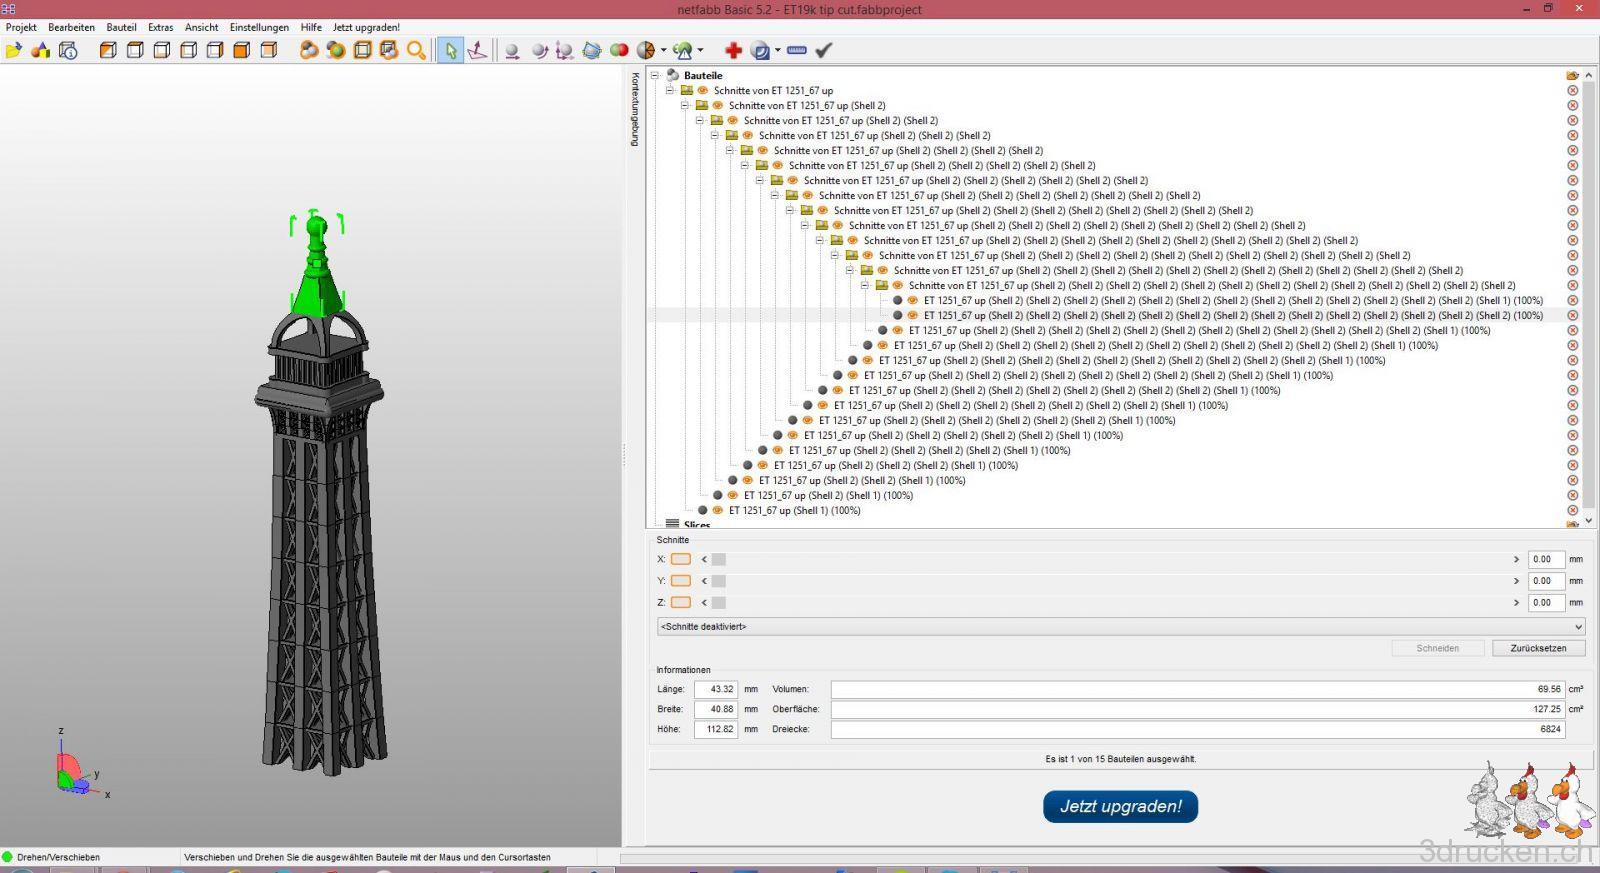Viewport: 1600px width, 873px height.
Task: Click the blue ruler measure icon
Action: pyautogui.click(x=797, y=50)
